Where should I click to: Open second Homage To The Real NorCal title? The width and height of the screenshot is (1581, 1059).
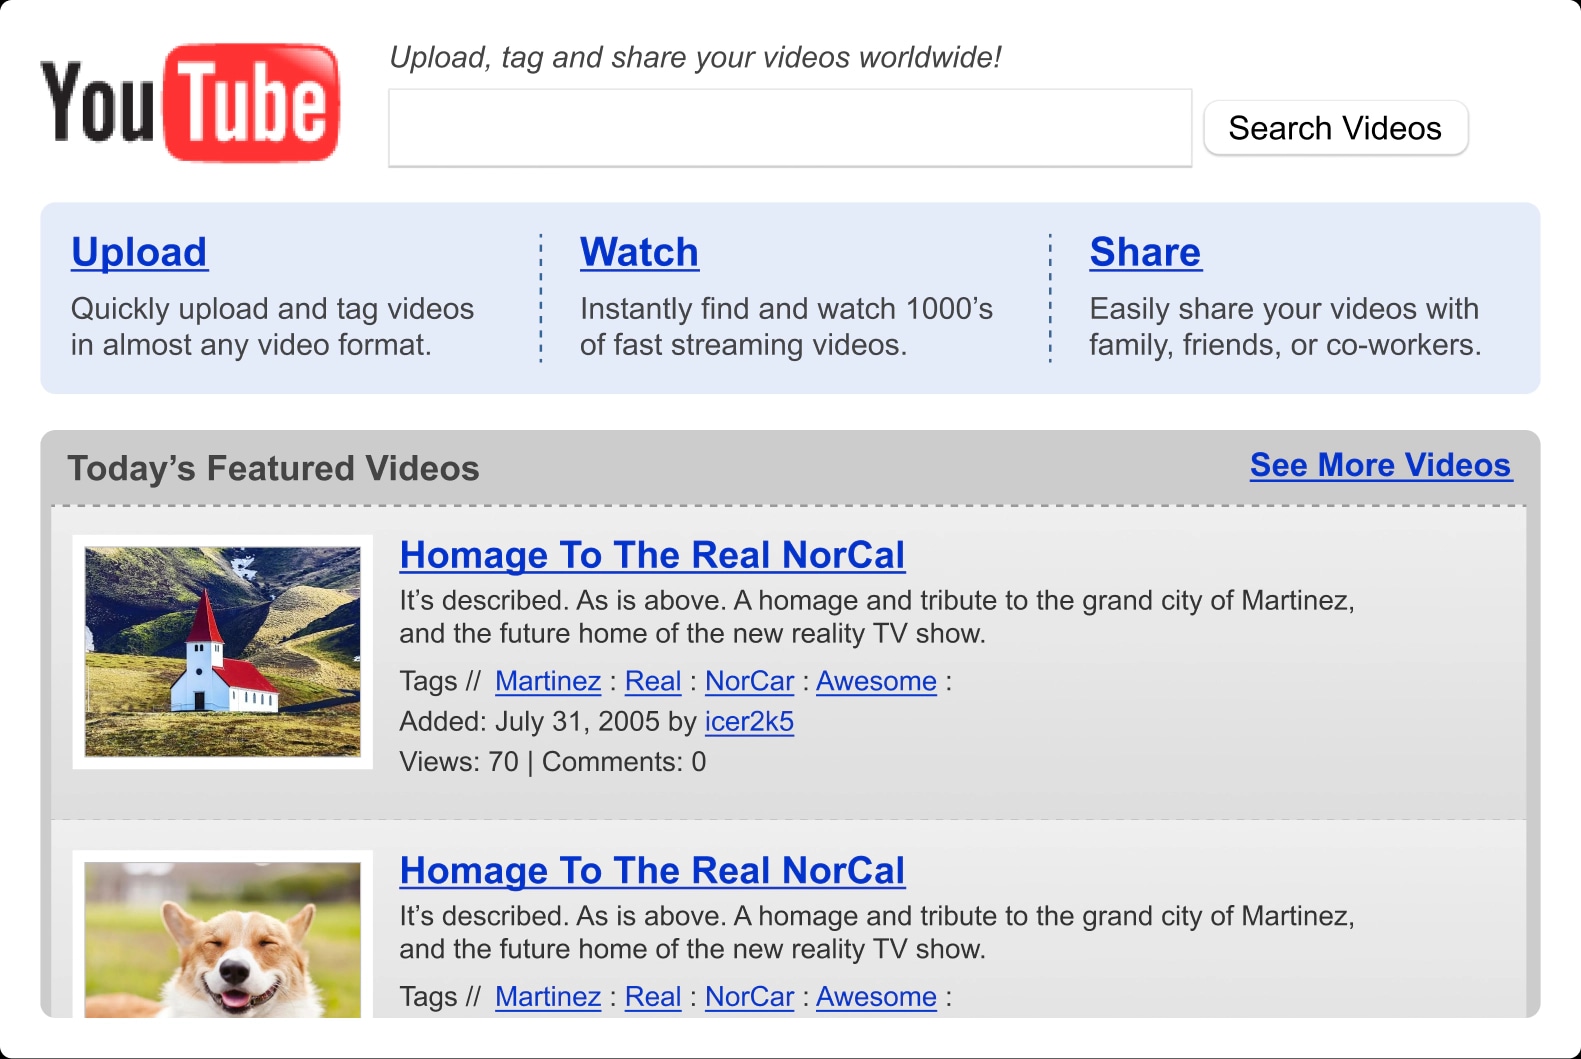[x=652, y=871]
